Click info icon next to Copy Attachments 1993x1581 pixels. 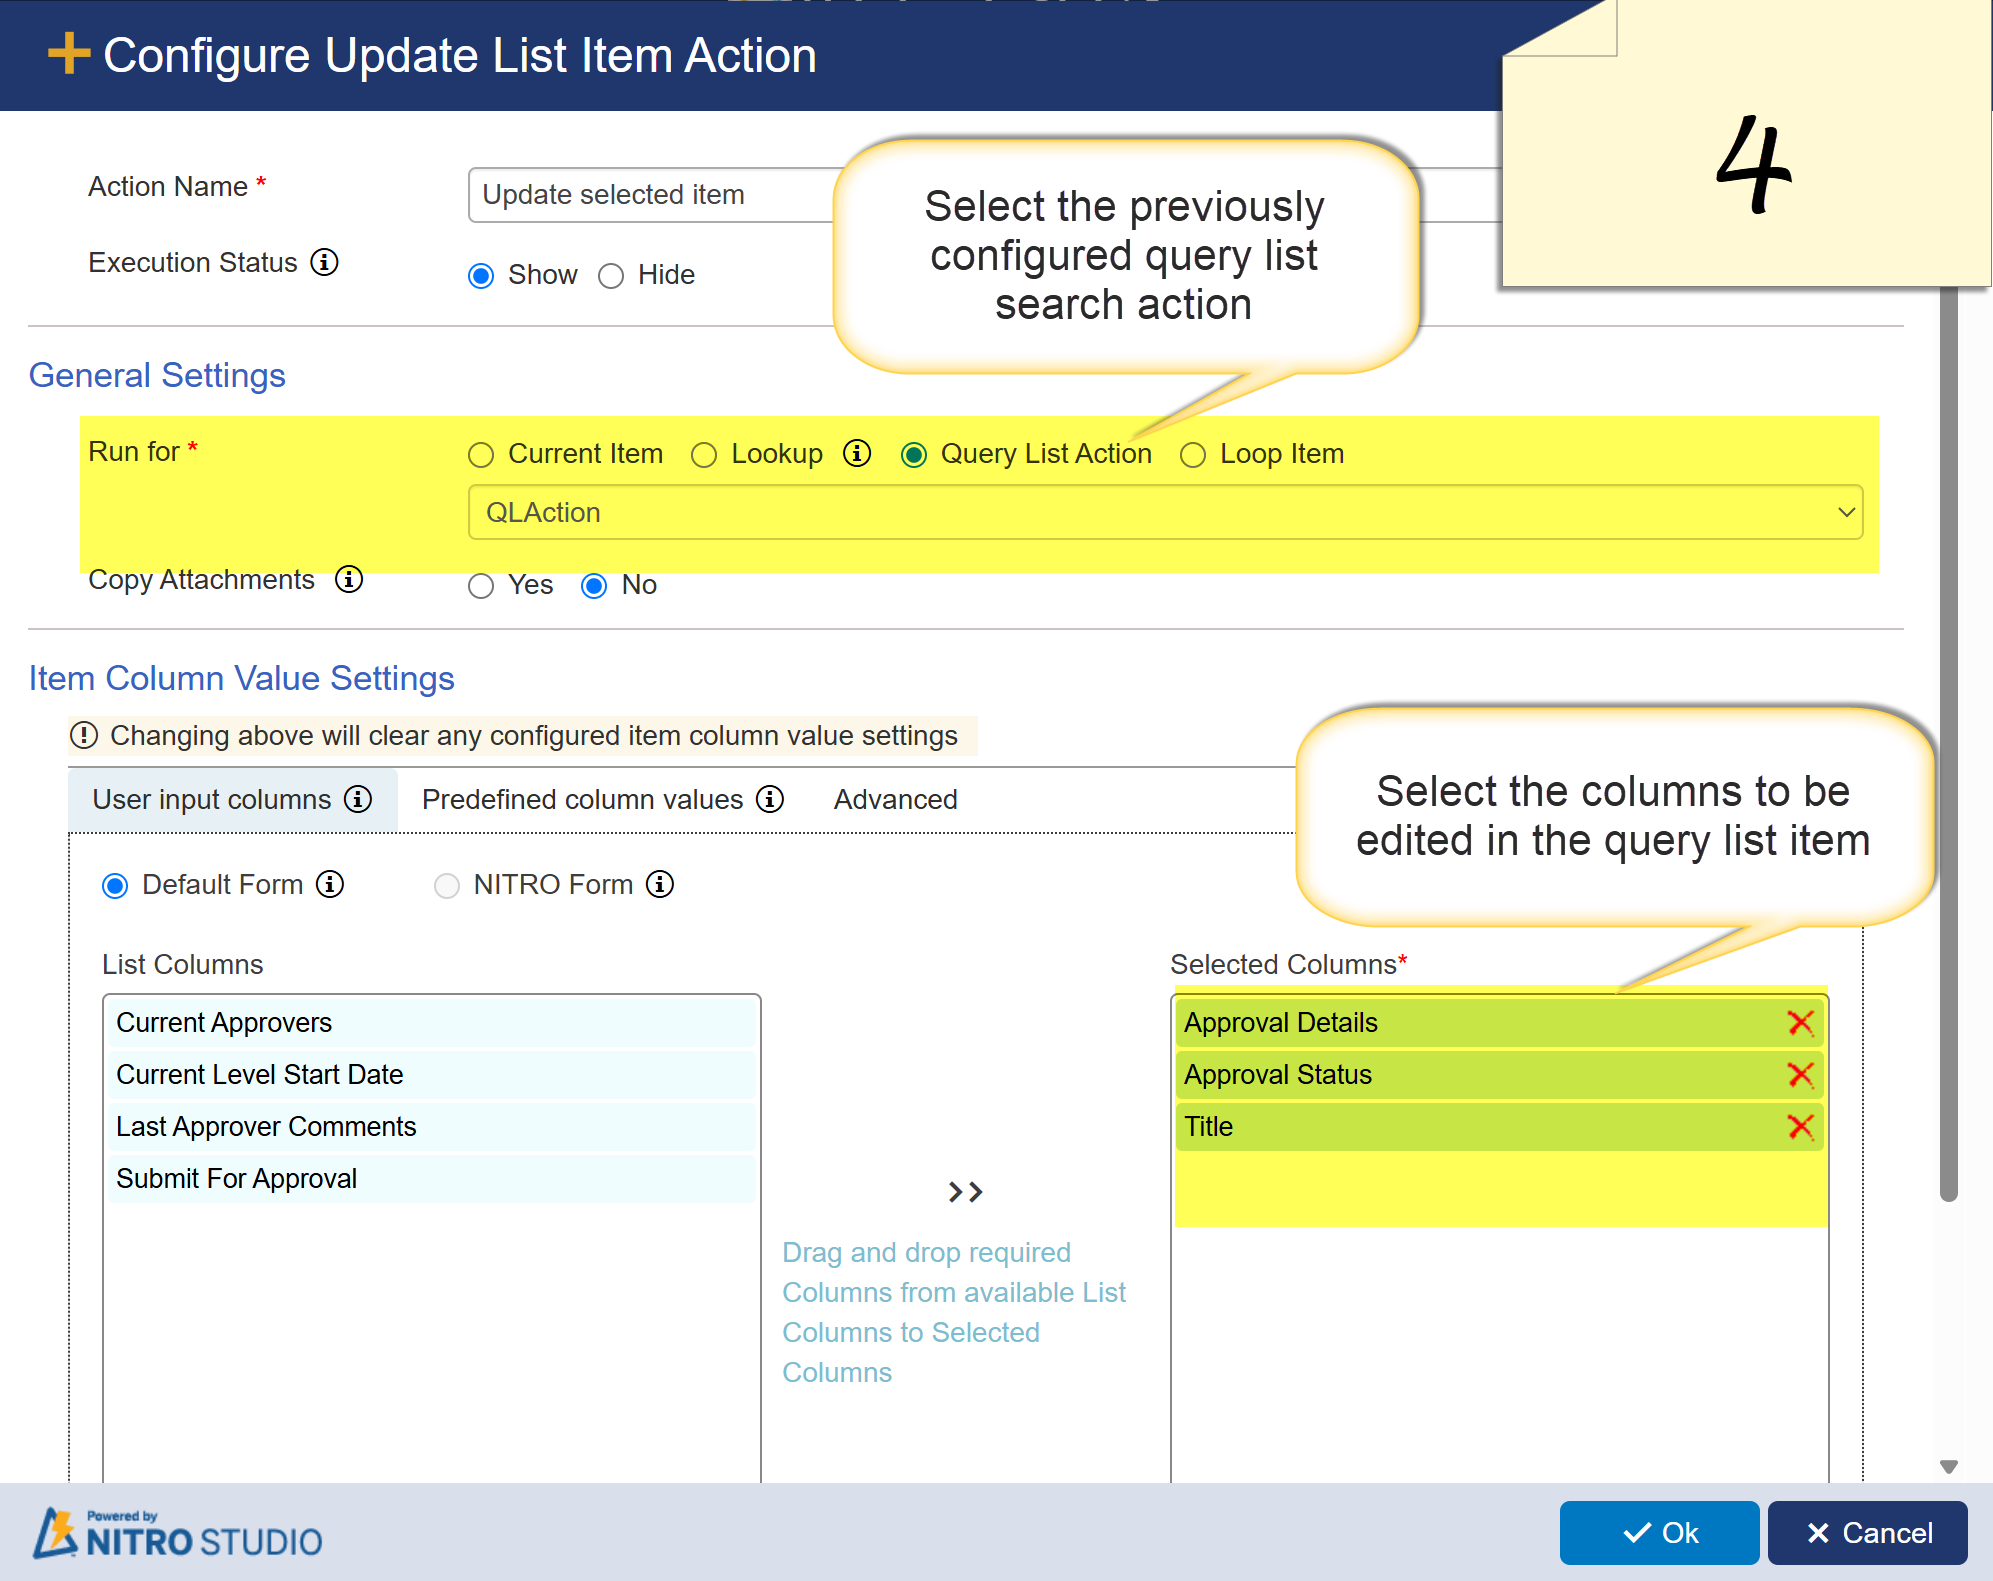[x=348, y=579]
